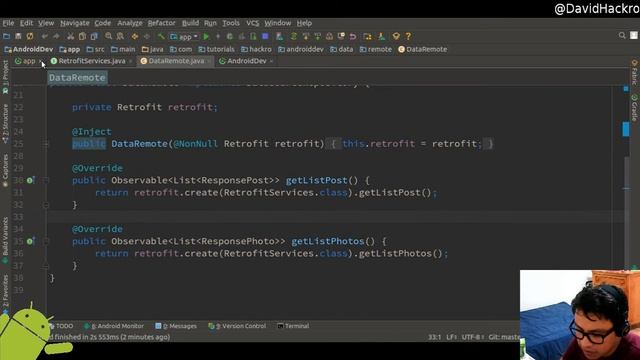The width and height of the screenshot is (640, 360).
Task: Click the Copy icon in toolbar
Action: pos(82,36)
